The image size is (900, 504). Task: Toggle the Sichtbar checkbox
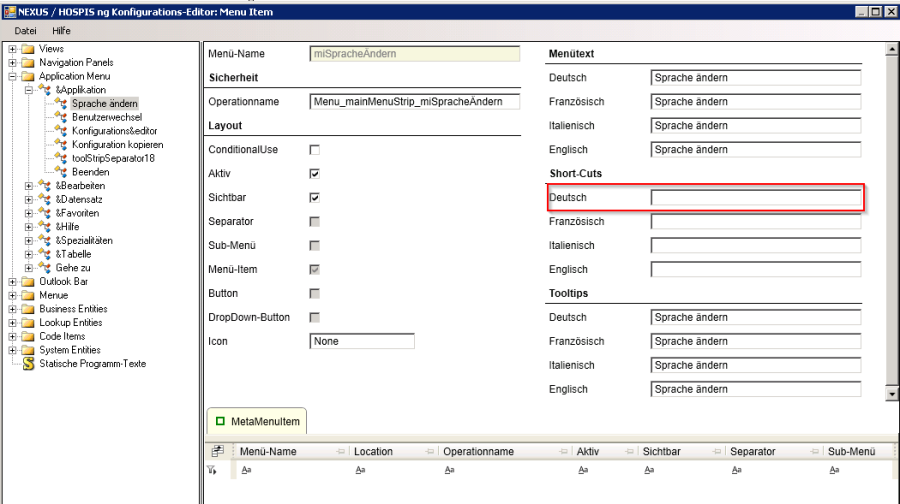pos(314,198)
